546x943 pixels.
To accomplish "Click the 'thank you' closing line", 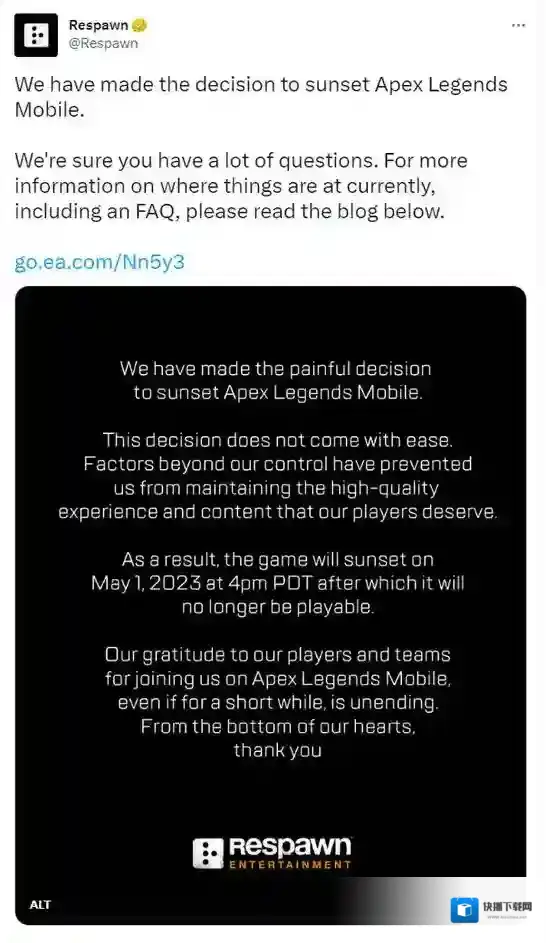I will tap(278, 750).
